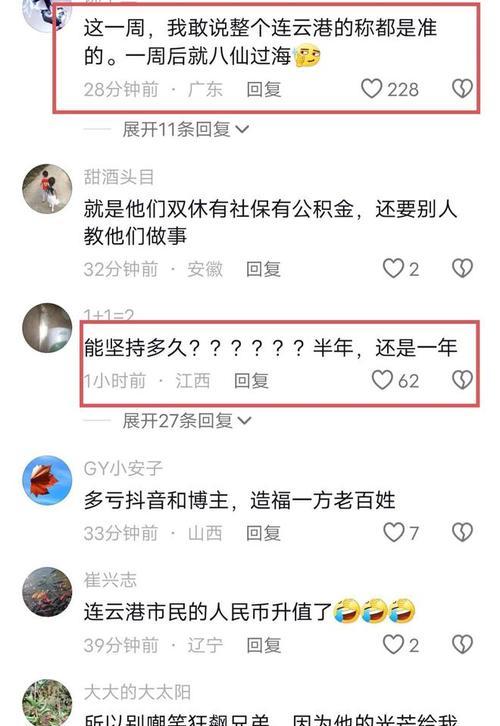This screenshot has width=500, height=726.
Task: Reply to the 1小时前 江西 comment
Action: point(251,381)
